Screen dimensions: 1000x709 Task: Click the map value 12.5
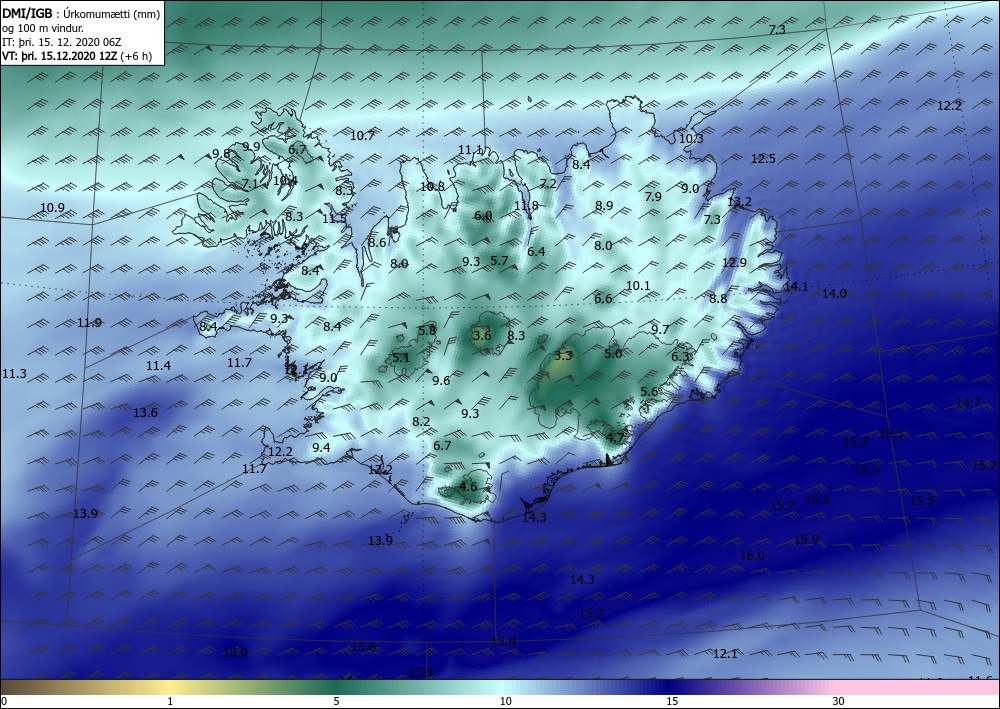(763, 159)
